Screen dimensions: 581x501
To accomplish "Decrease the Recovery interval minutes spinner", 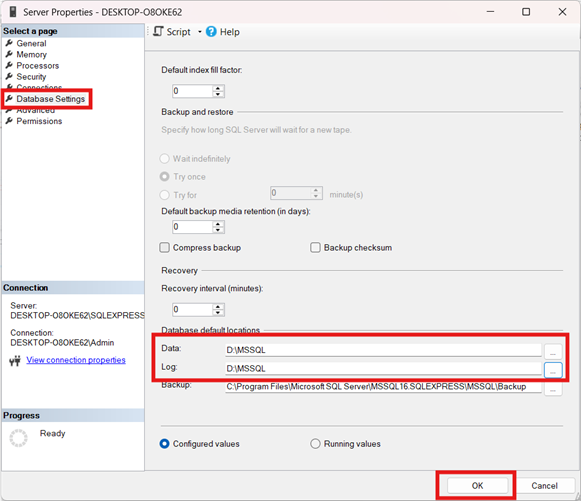I will pos(218,312).
